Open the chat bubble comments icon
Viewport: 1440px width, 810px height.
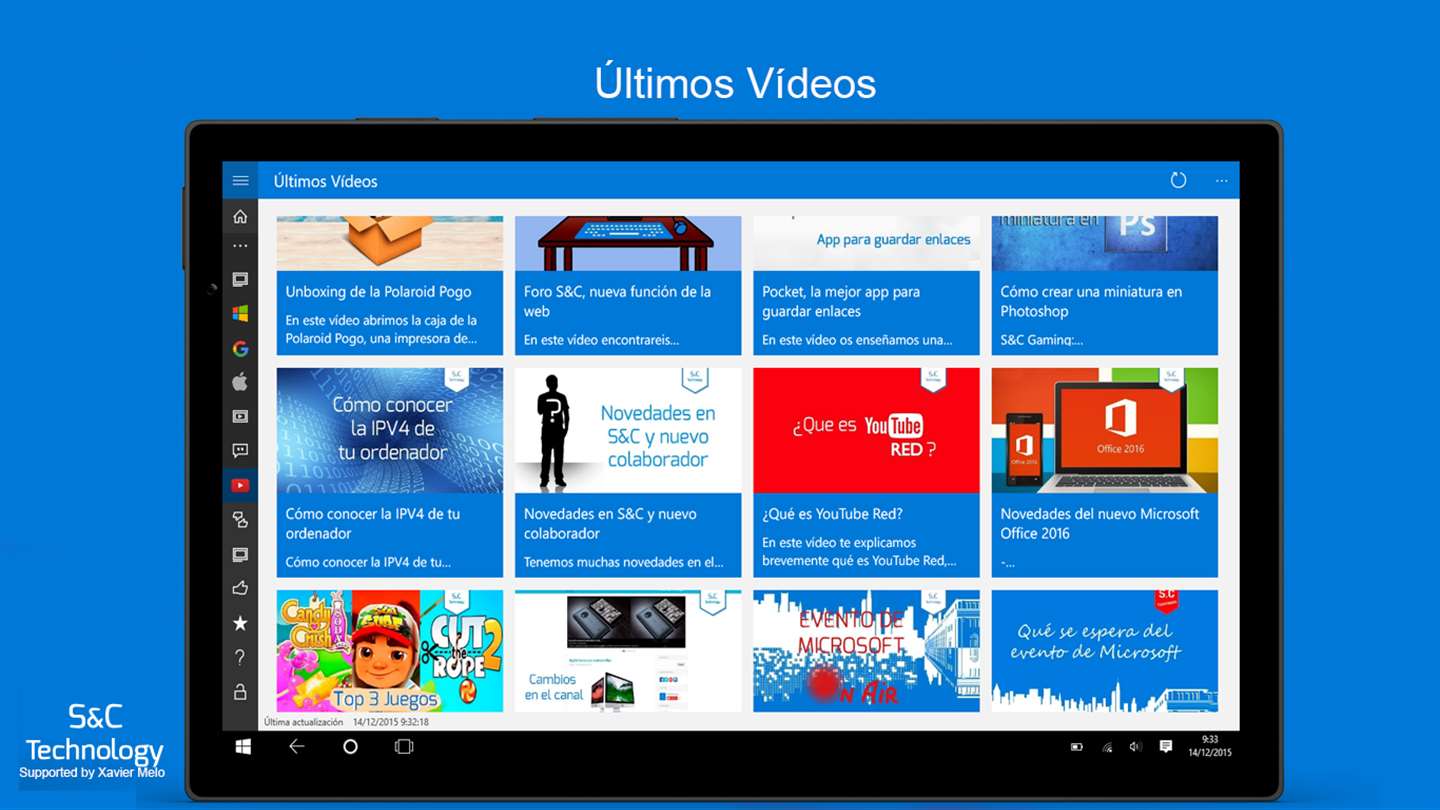(240, 451)
